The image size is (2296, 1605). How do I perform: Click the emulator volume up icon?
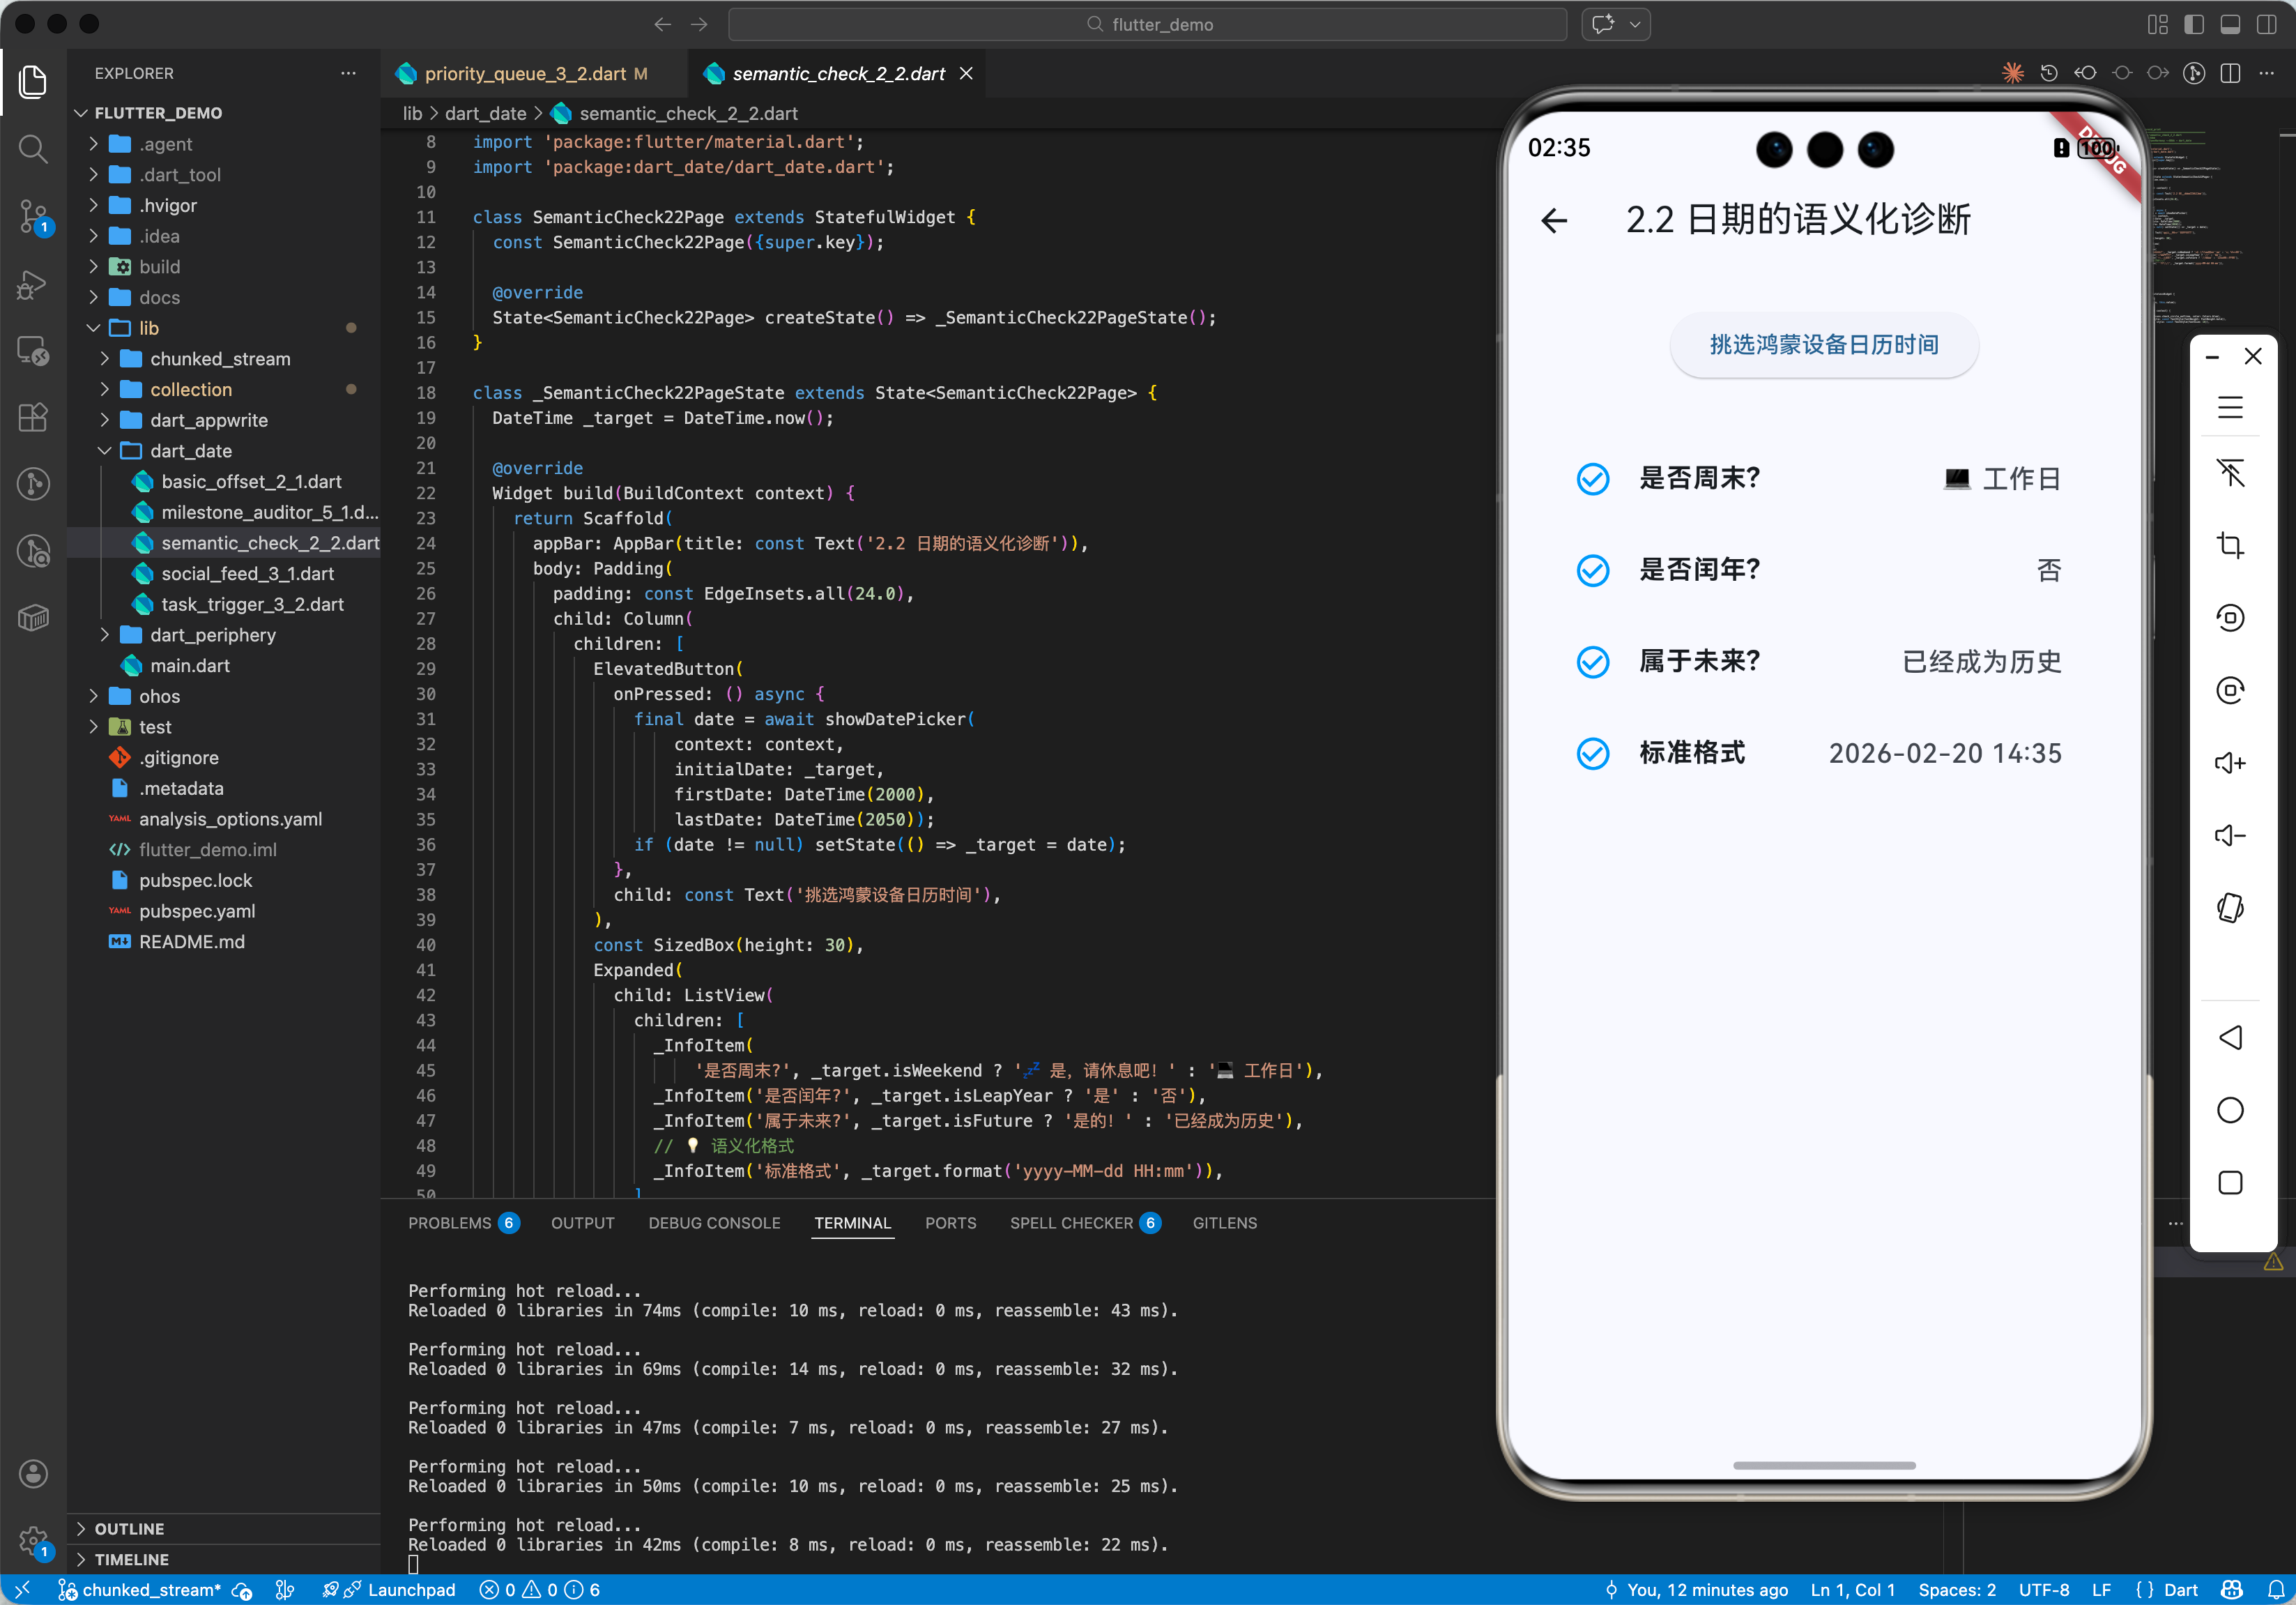pyautogui.click(x=2229, y=763)
